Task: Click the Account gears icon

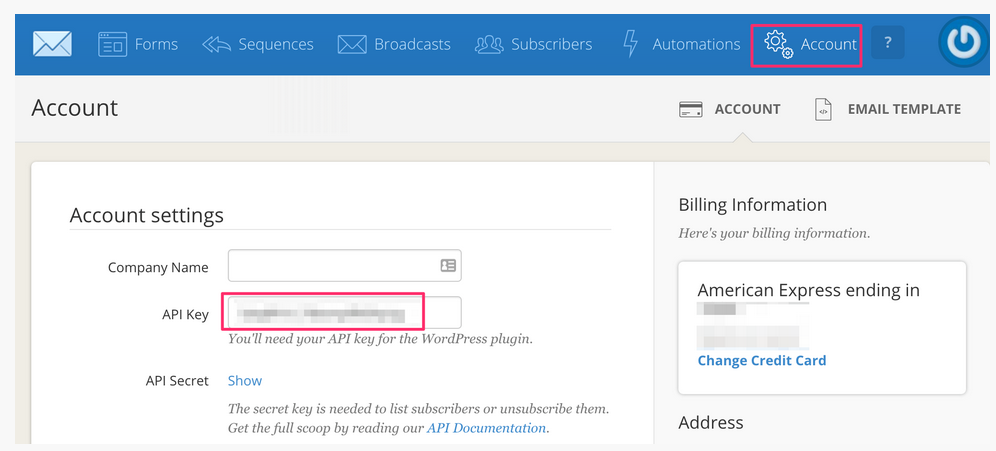Action: tap(778, 44)
